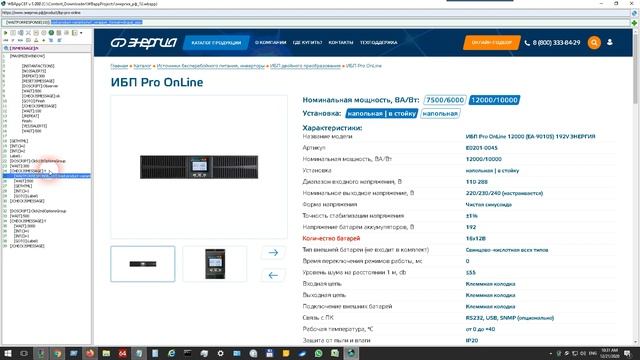Open Windows Start menu
Screen dimensions: 640x360
[8, 353]
